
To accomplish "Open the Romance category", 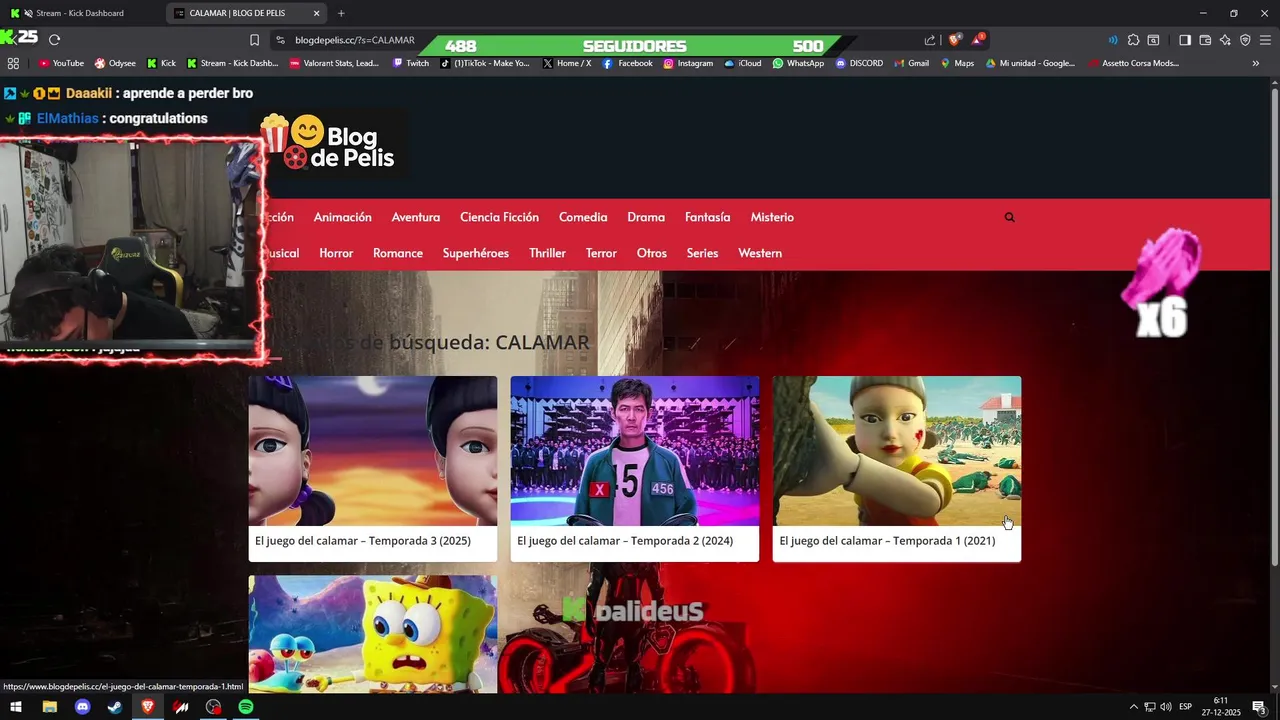I will (x=398, y=253).
